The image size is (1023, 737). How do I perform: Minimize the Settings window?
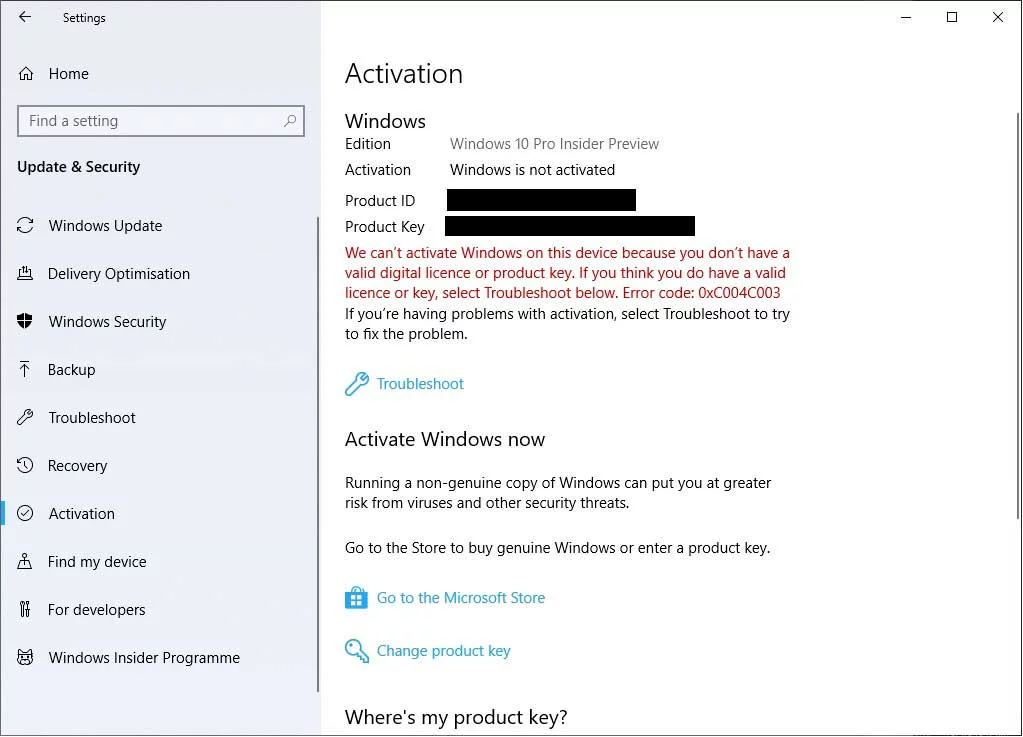click(x=906, y=18)
